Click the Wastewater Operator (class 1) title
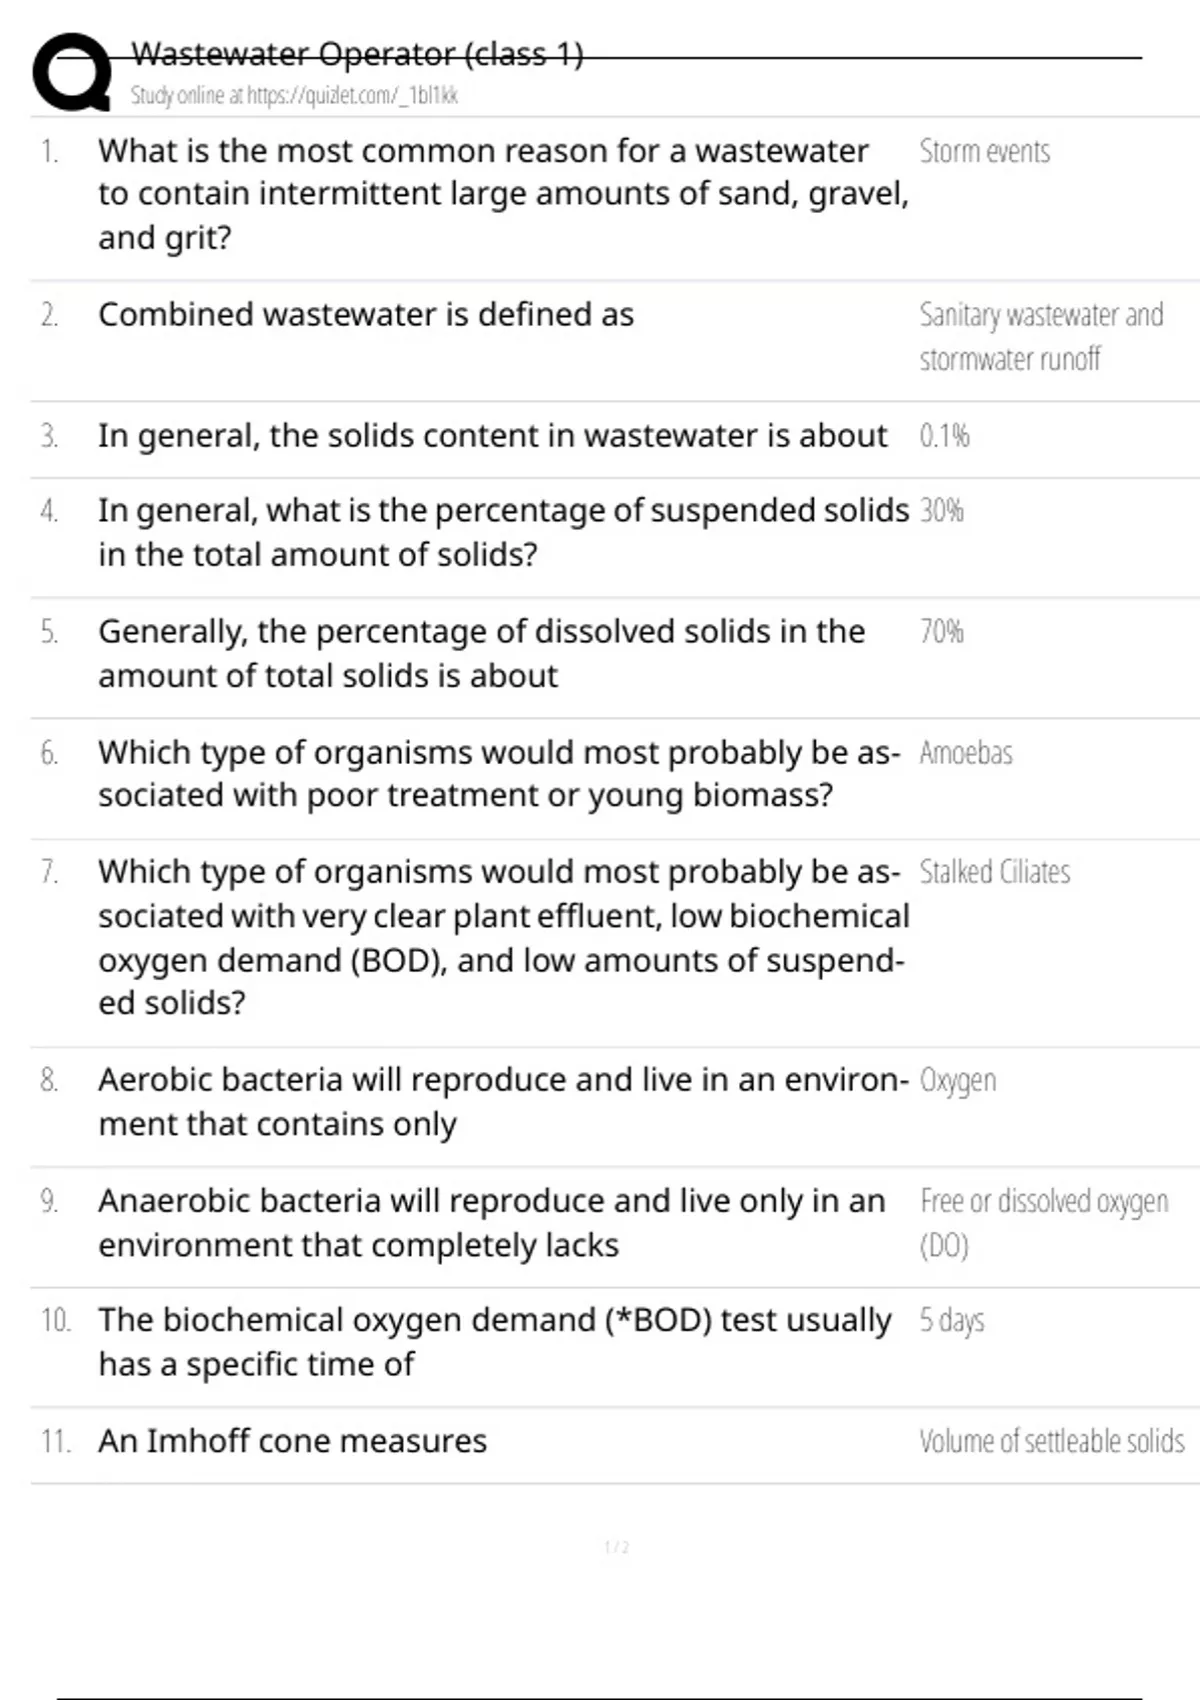The image size is (1200, 1700). point(357,54)
